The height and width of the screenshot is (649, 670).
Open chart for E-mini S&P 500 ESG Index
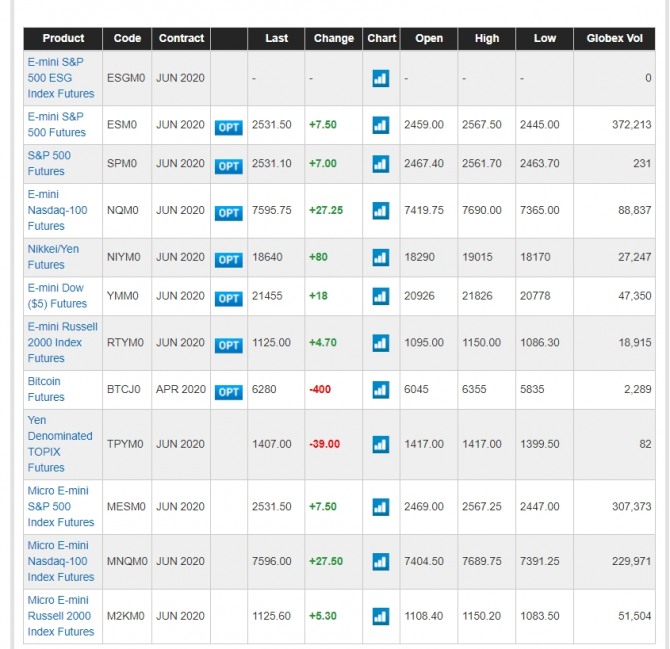pyautogui.click(x=380, y=78)
